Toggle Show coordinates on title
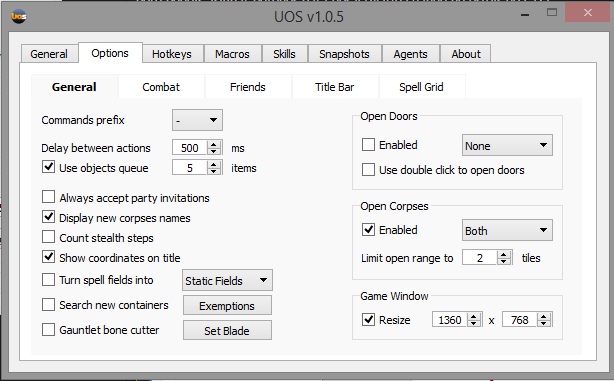 pos(48,256)
